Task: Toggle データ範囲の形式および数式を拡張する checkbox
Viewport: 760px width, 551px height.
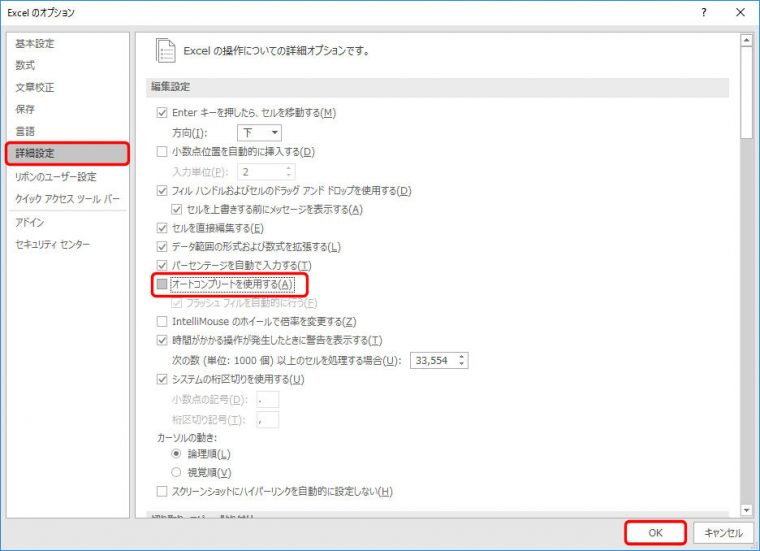Action: [162, 247]
